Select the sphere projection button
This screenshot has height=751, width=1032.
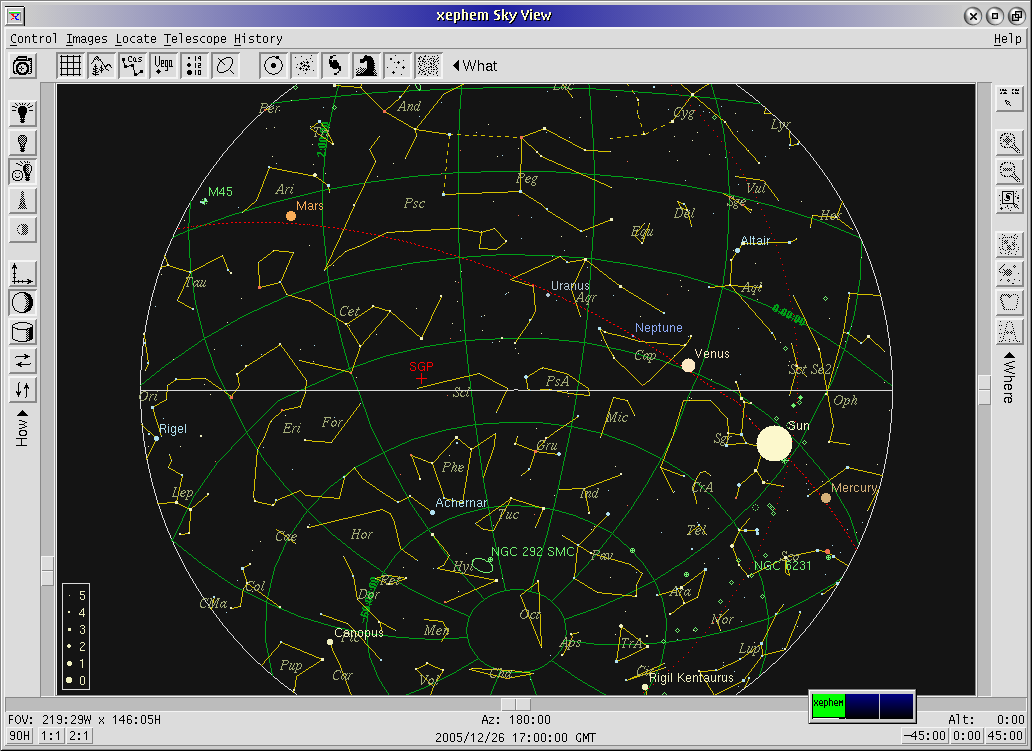pos(23,303)
